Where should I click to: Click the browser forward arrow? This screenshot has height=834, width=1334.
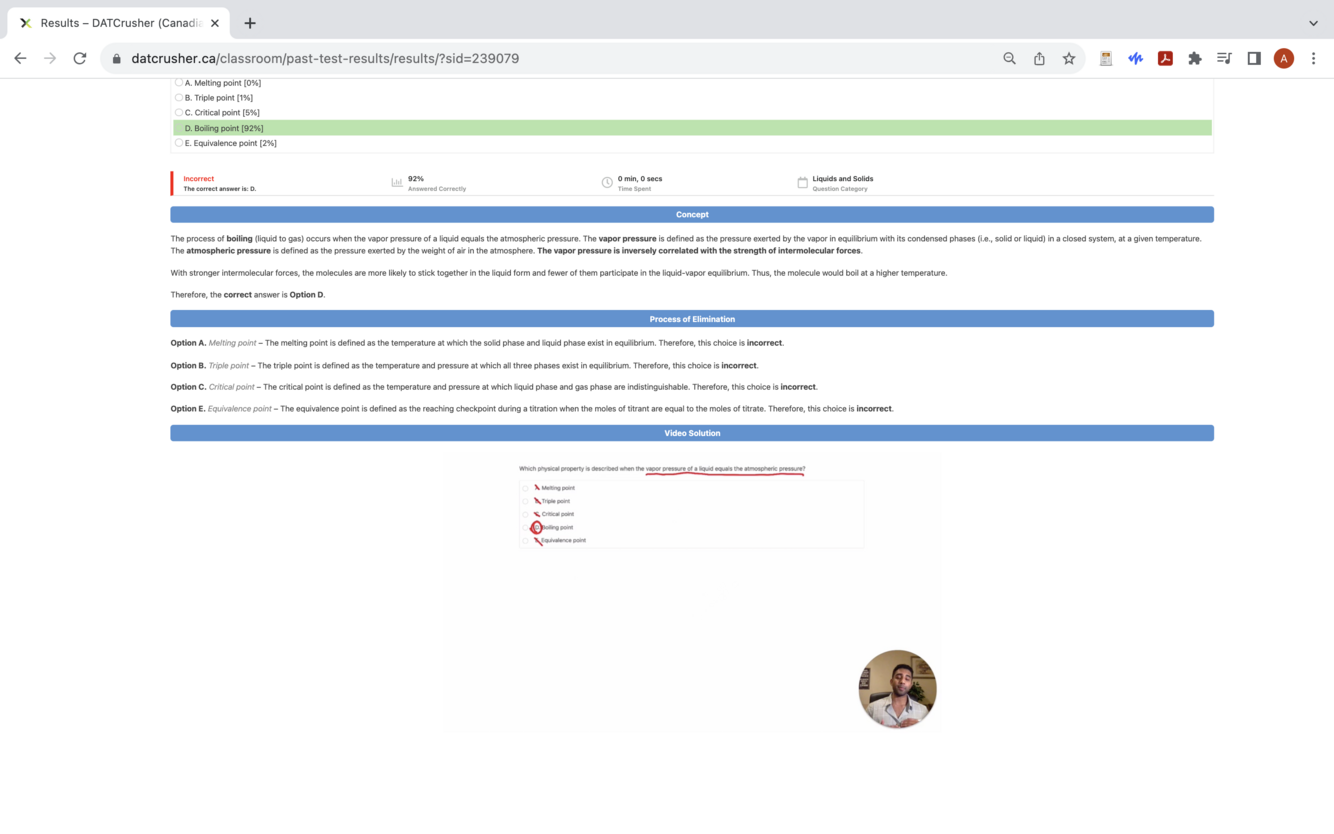click(50, 58)
